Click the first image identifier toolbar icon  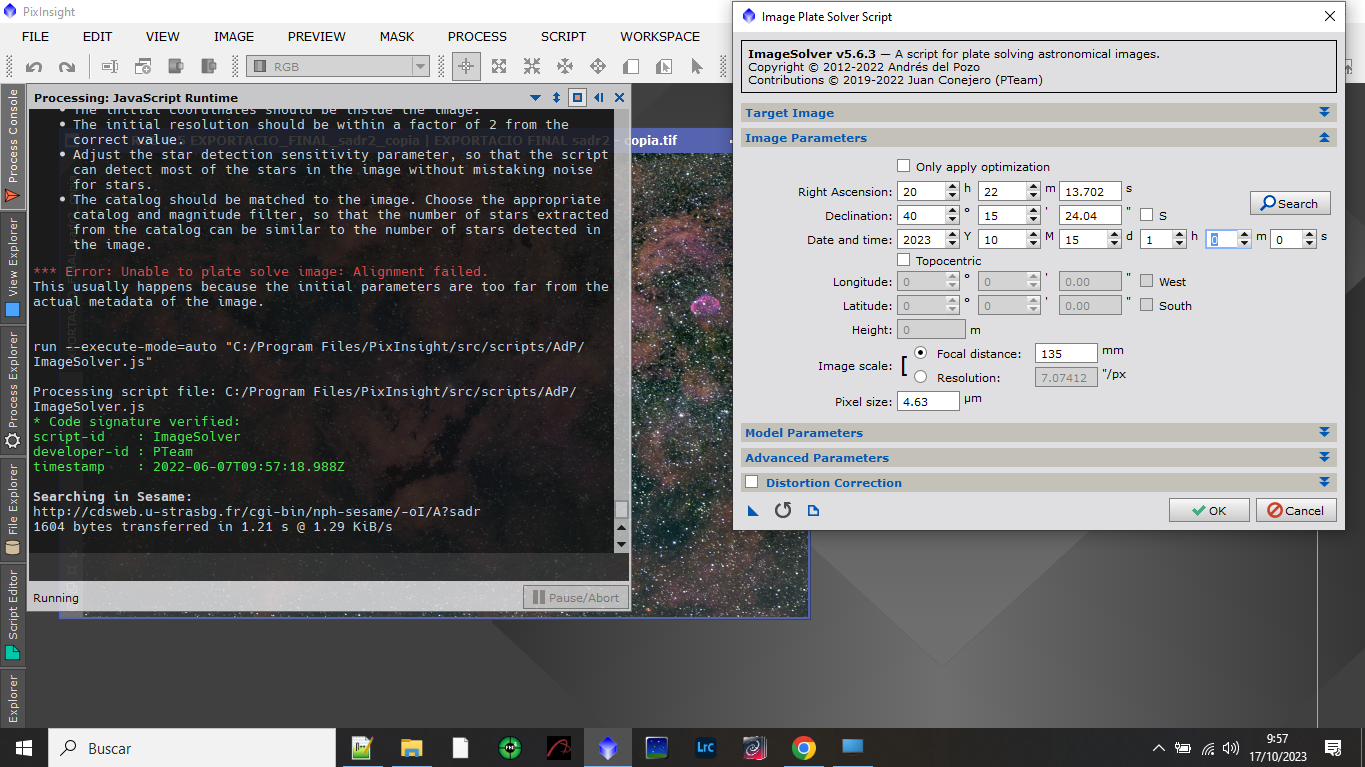click(x=110, y=67)
